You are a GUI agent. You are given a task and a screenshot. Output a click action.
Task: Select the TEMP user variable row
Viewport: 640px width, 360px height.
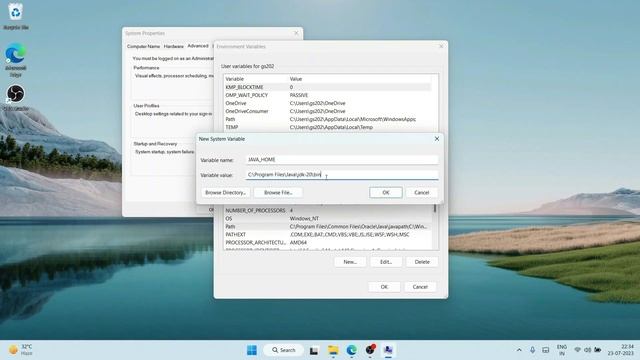327,127
